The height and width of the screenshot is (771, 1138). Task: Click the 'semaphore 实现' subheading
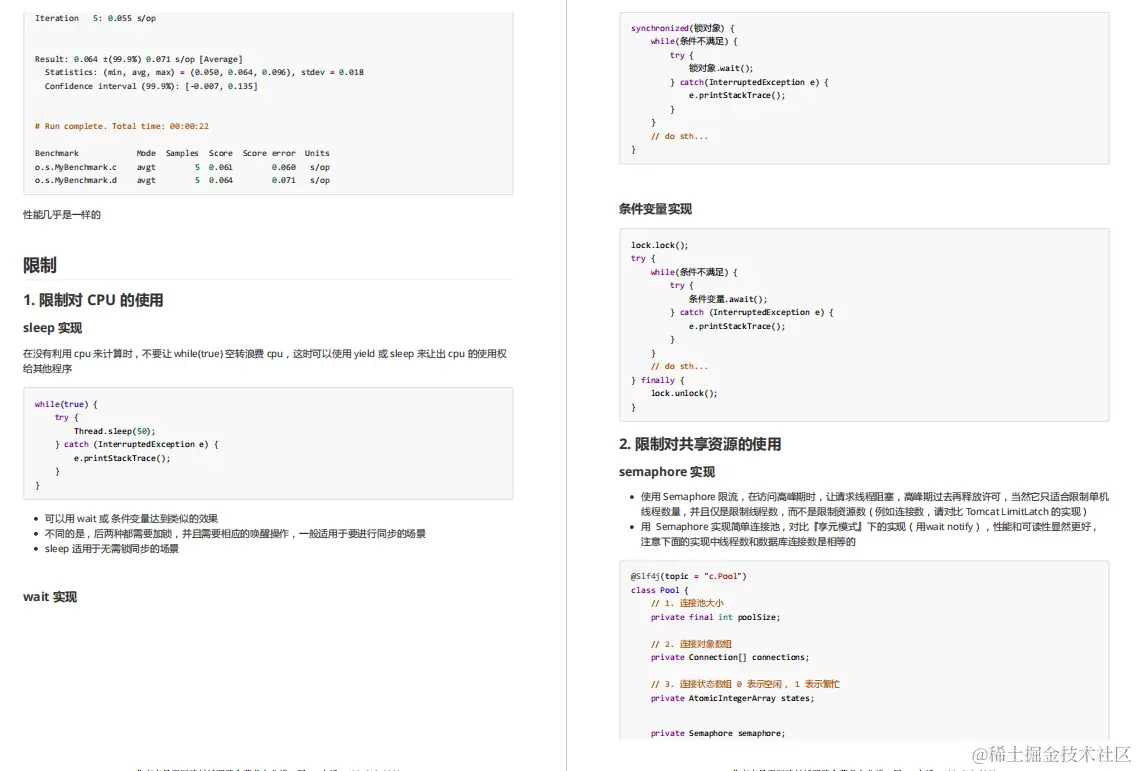667,472
